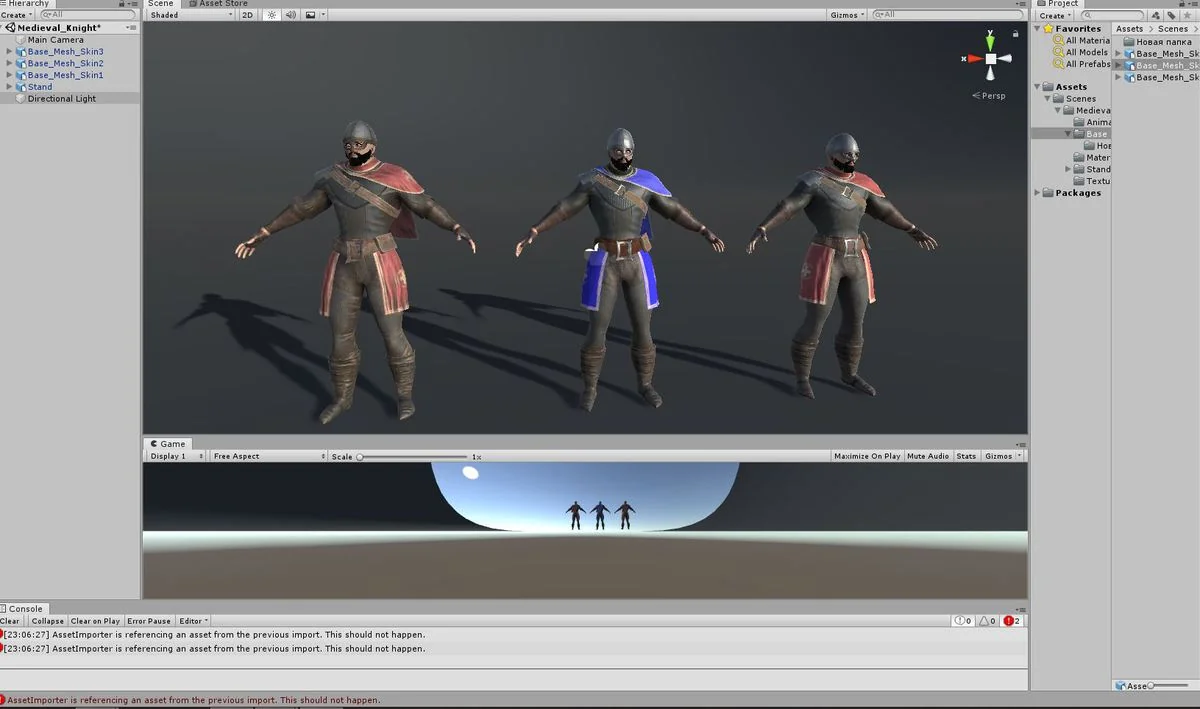This screenshot has width=1200, height=709.
Task: Toggle scene lighting with the sun icon
Action: tap(271, 15)
